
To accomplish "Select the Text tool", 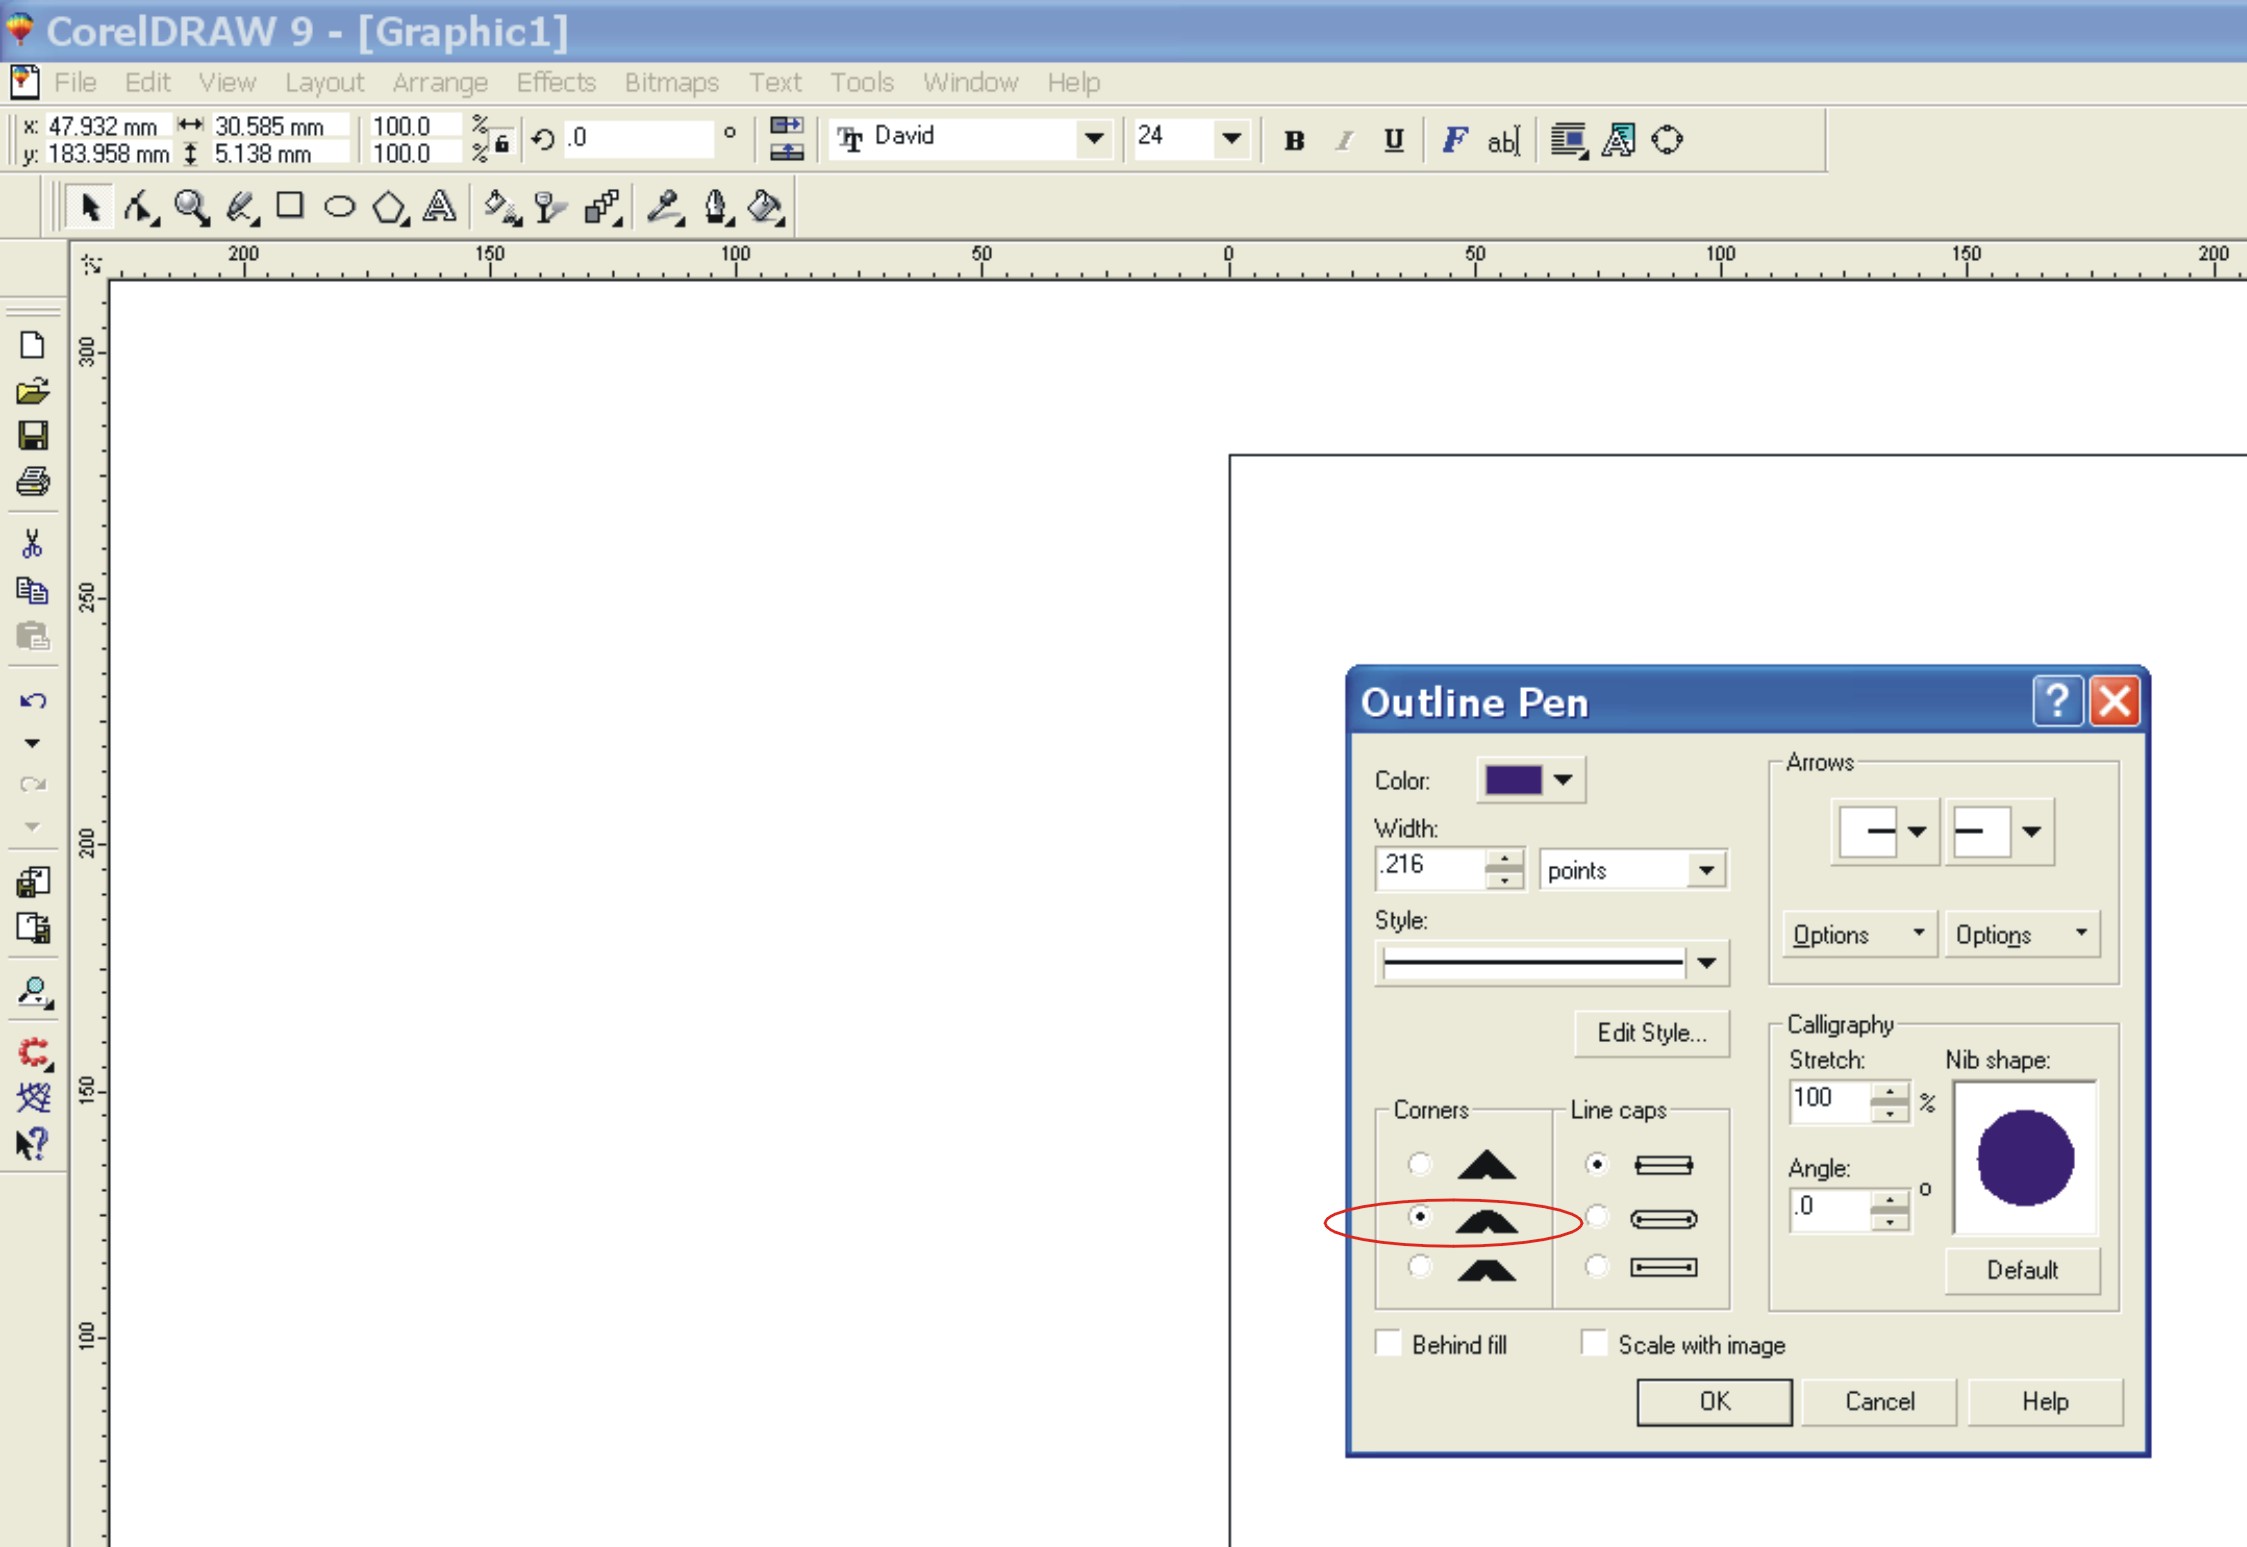I will [439, 207].
